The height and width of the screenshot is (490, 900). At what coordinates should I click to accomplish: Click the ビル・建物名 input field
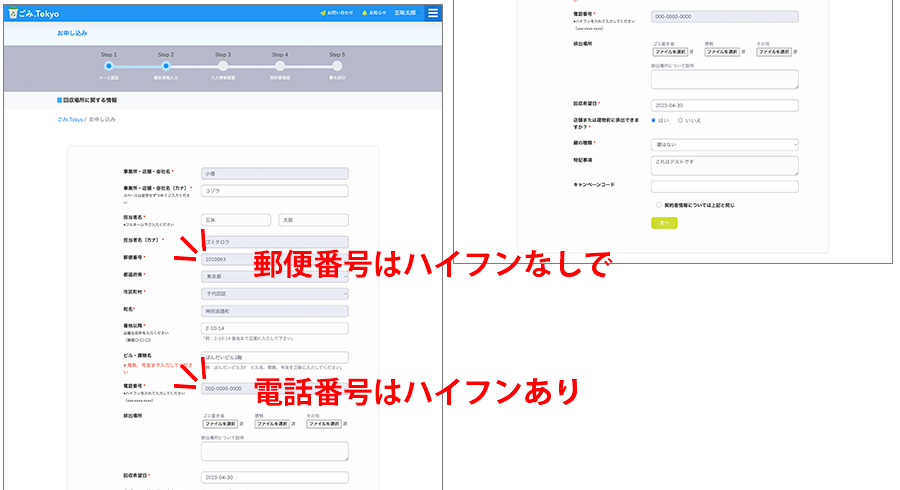tap(274, 357)
